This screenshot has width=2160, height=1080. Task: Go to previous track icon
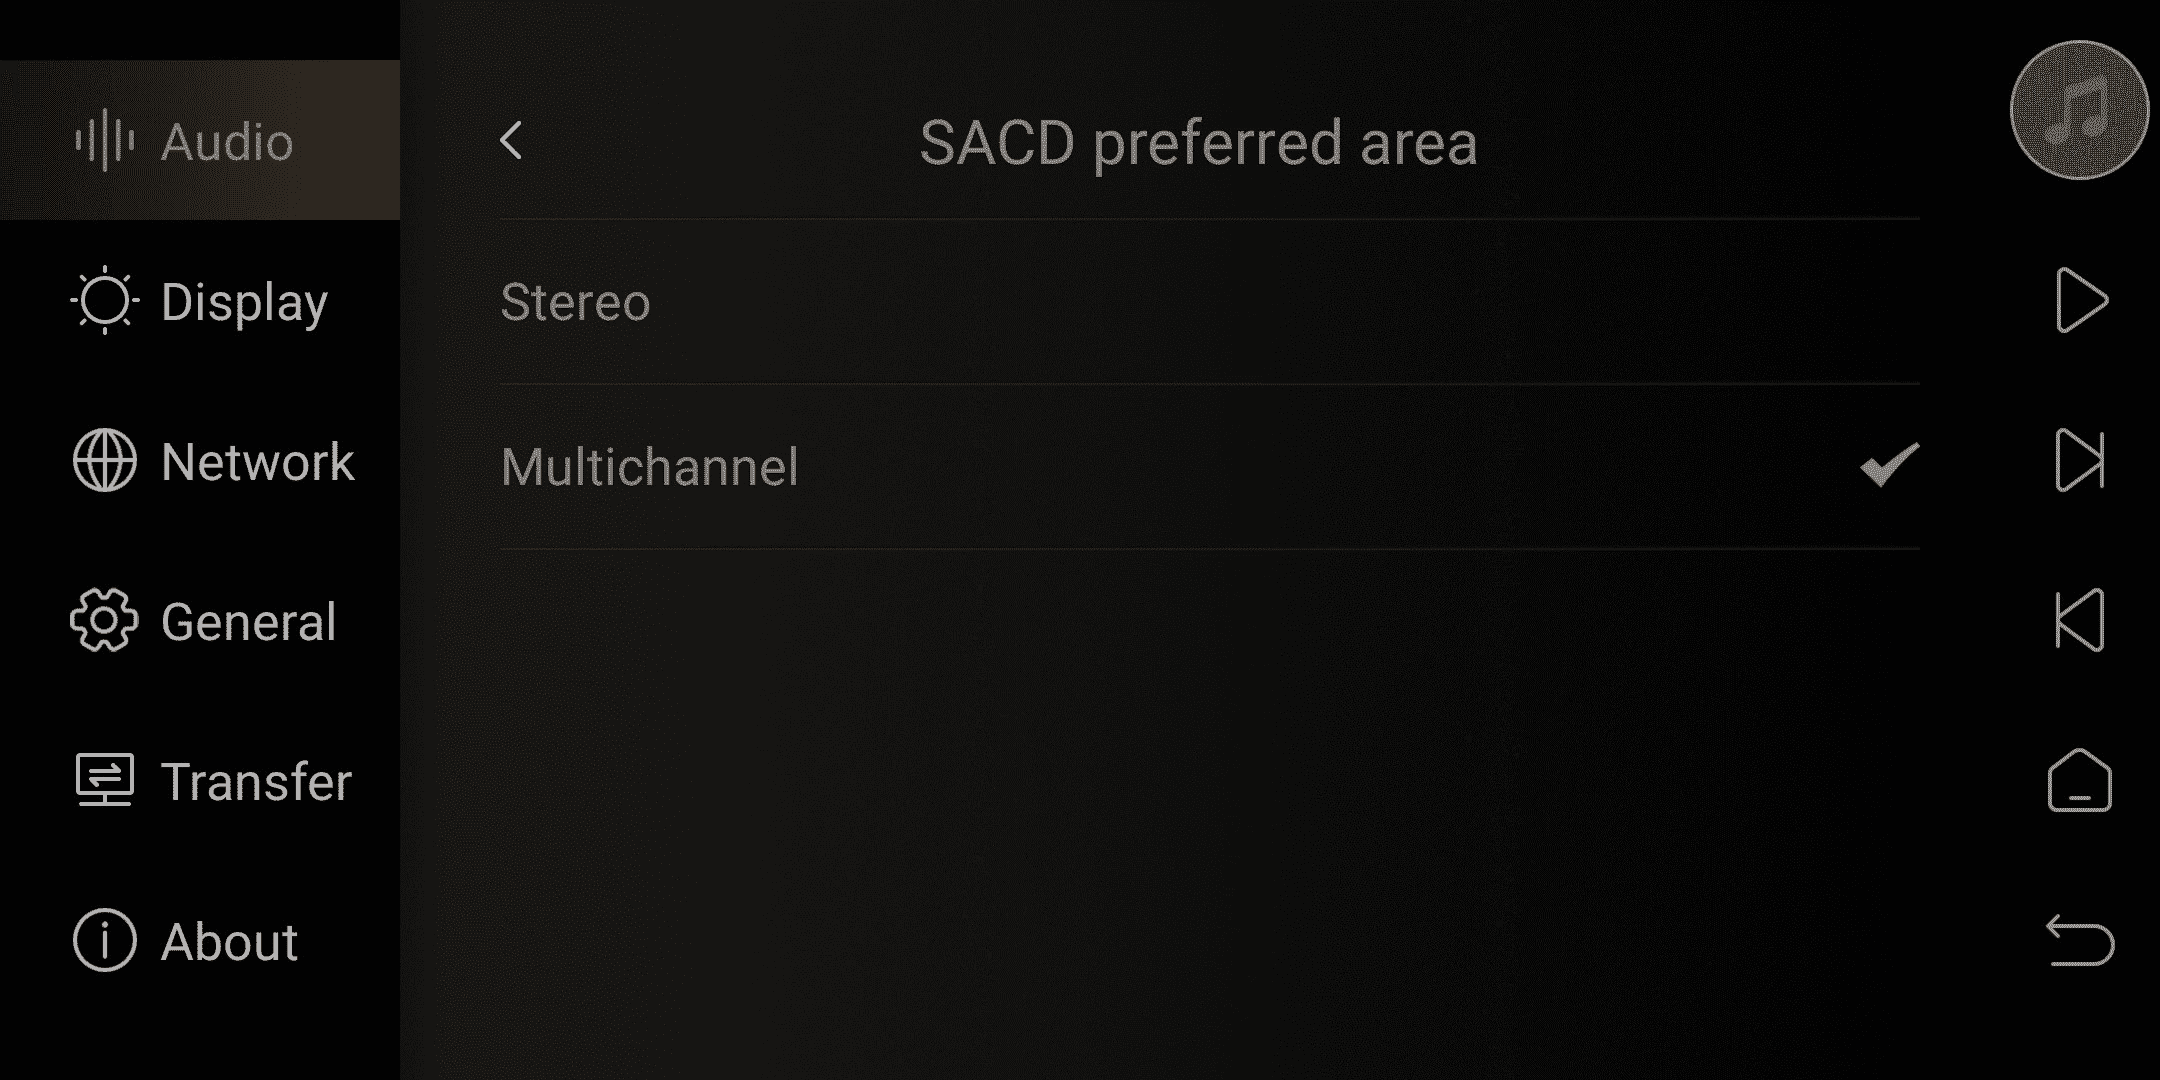pos(2080,620)
